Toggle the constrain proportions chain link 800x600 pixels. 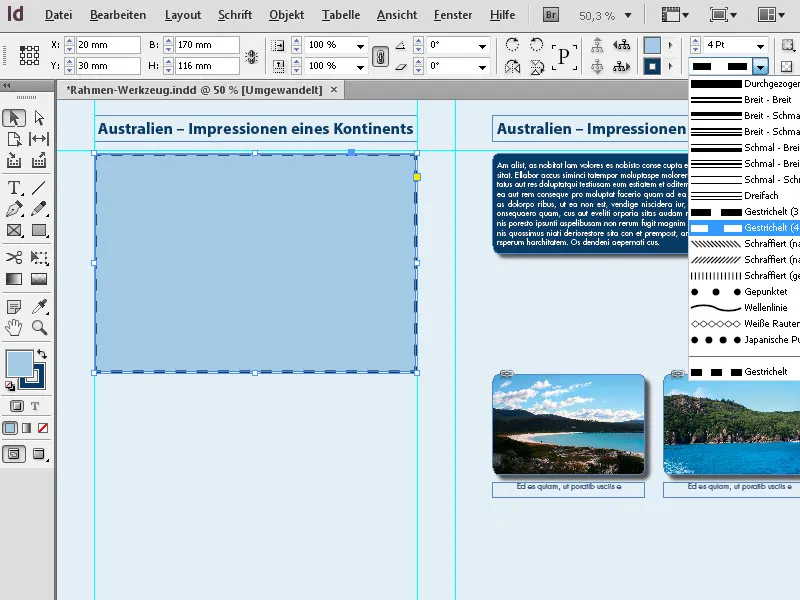pyautogui.click(x=380, y=55)
